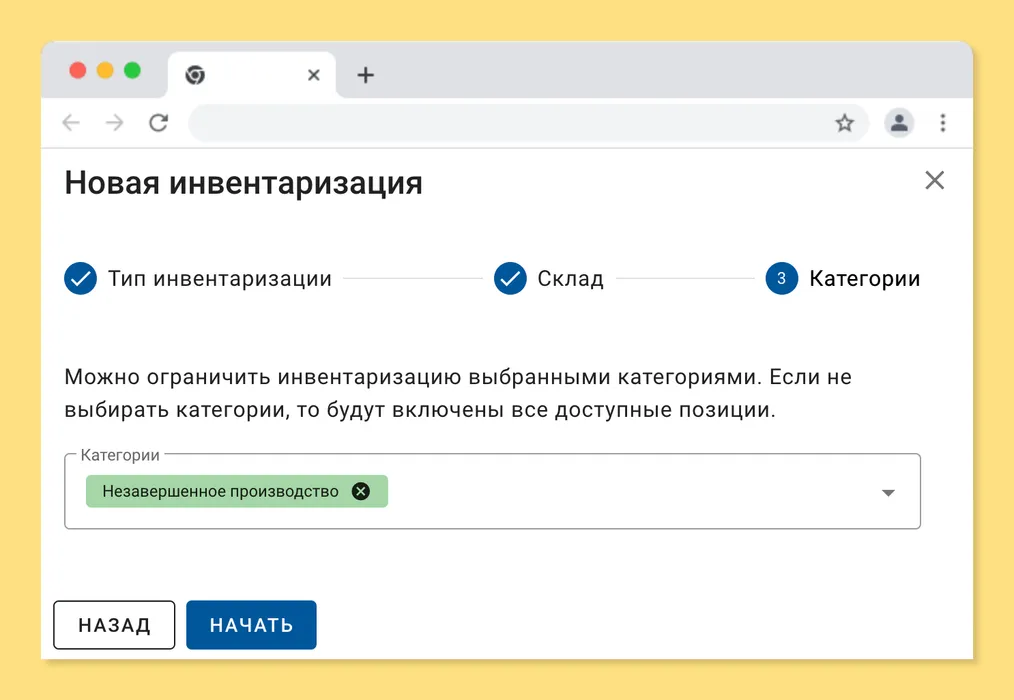The image size is (1014, 700).
Task: Click the НАЧАТЬ button
Action: (252, 625)
